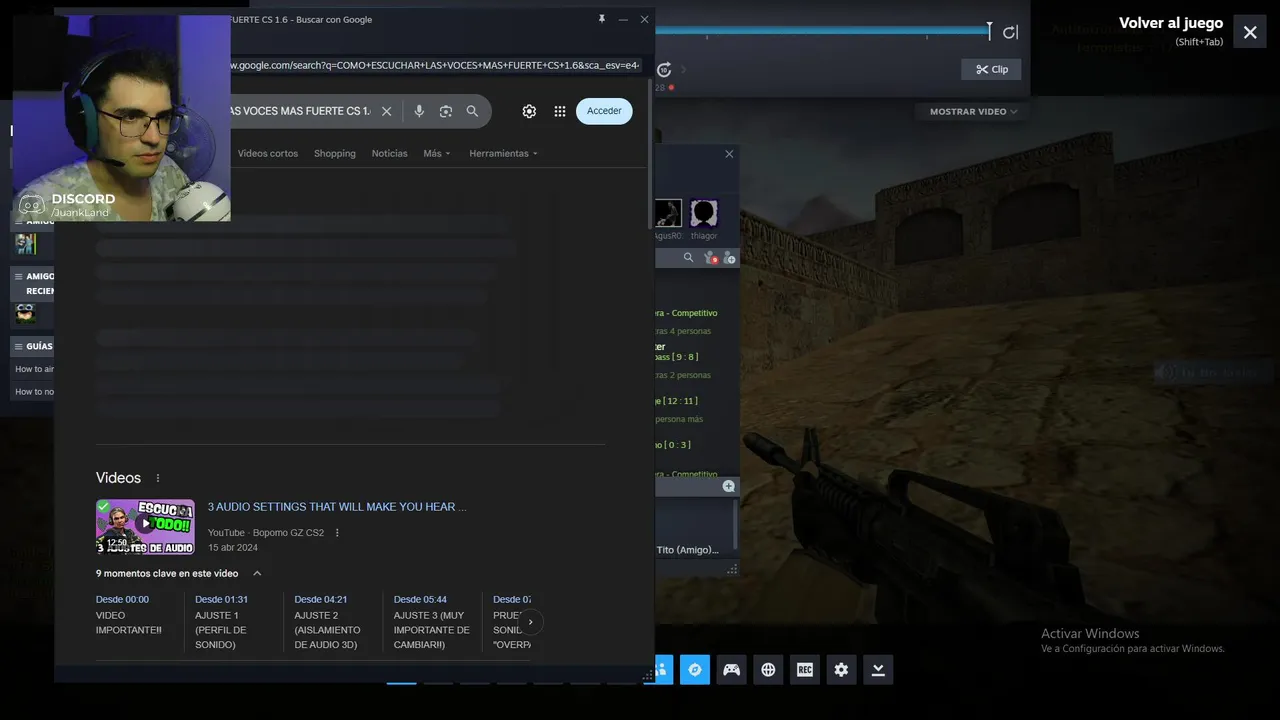Click the Acceder sign-in button
The height and width of the screenshot is (720, 1280).
pyautogui.click(x=604, y=111)
